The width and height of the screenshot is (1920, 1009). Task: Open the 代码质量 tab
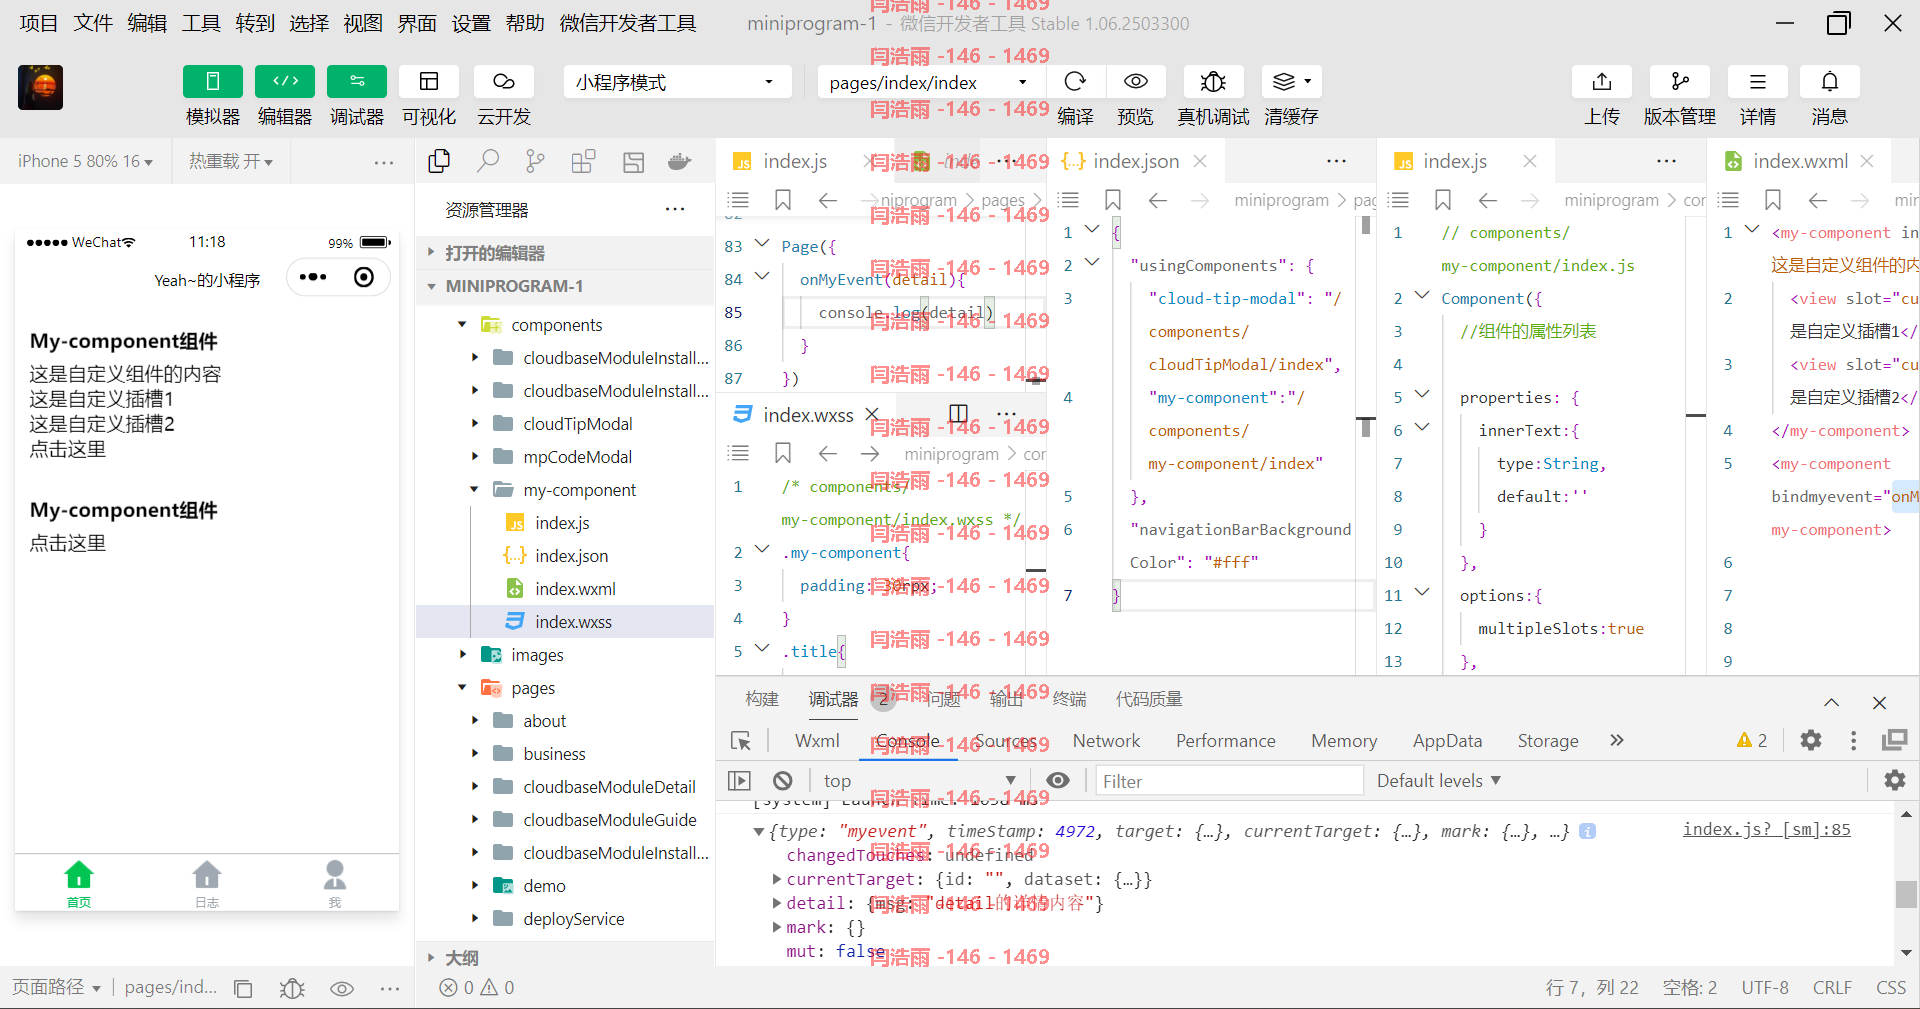(x=1149, y=699)
